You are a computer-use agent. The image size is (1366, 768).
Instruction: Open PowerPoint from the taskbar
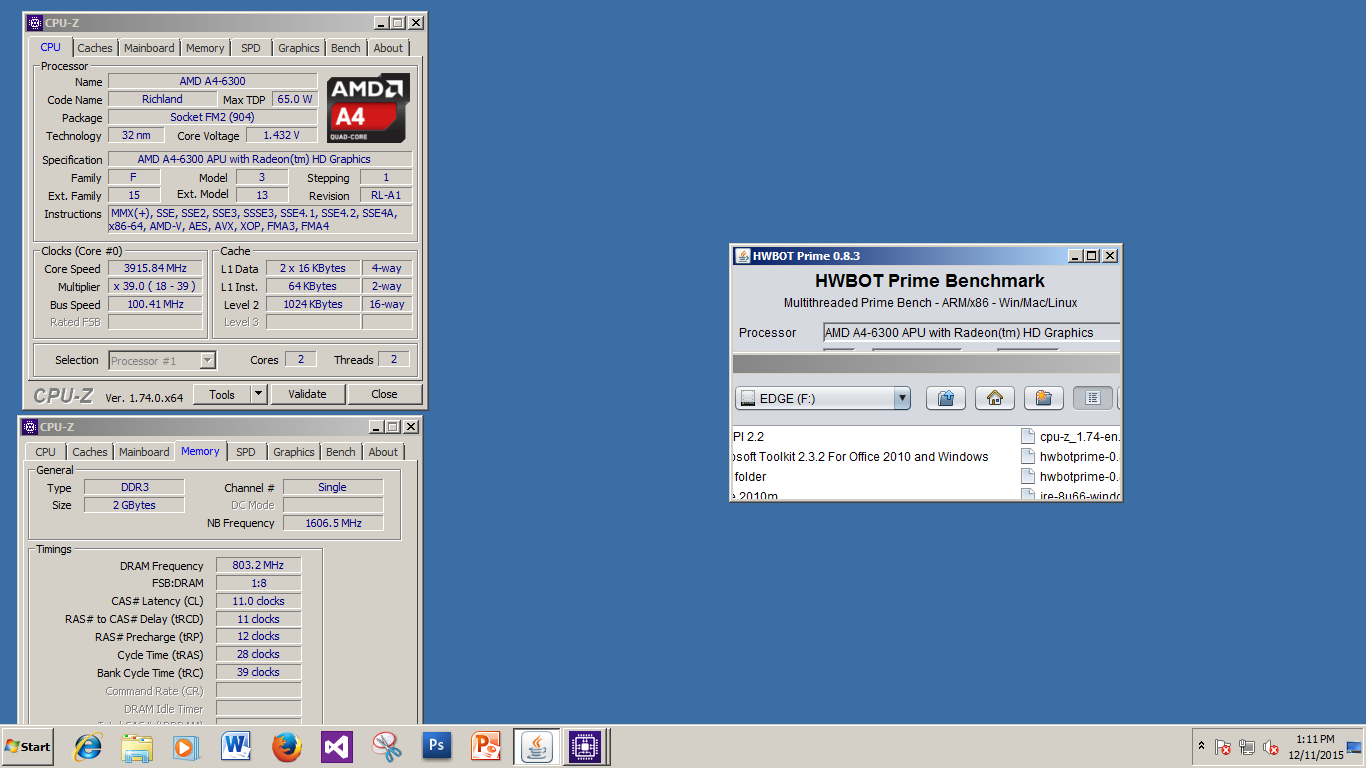pos(486,746)
